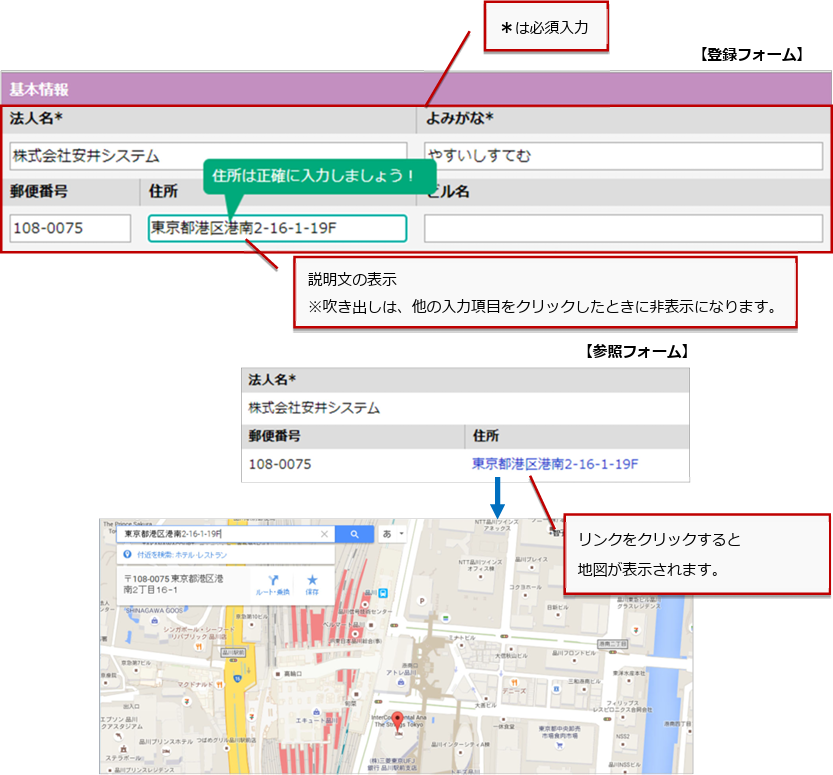Click the コクヨホール label on map
833x775 pixels.
(525, 587)
